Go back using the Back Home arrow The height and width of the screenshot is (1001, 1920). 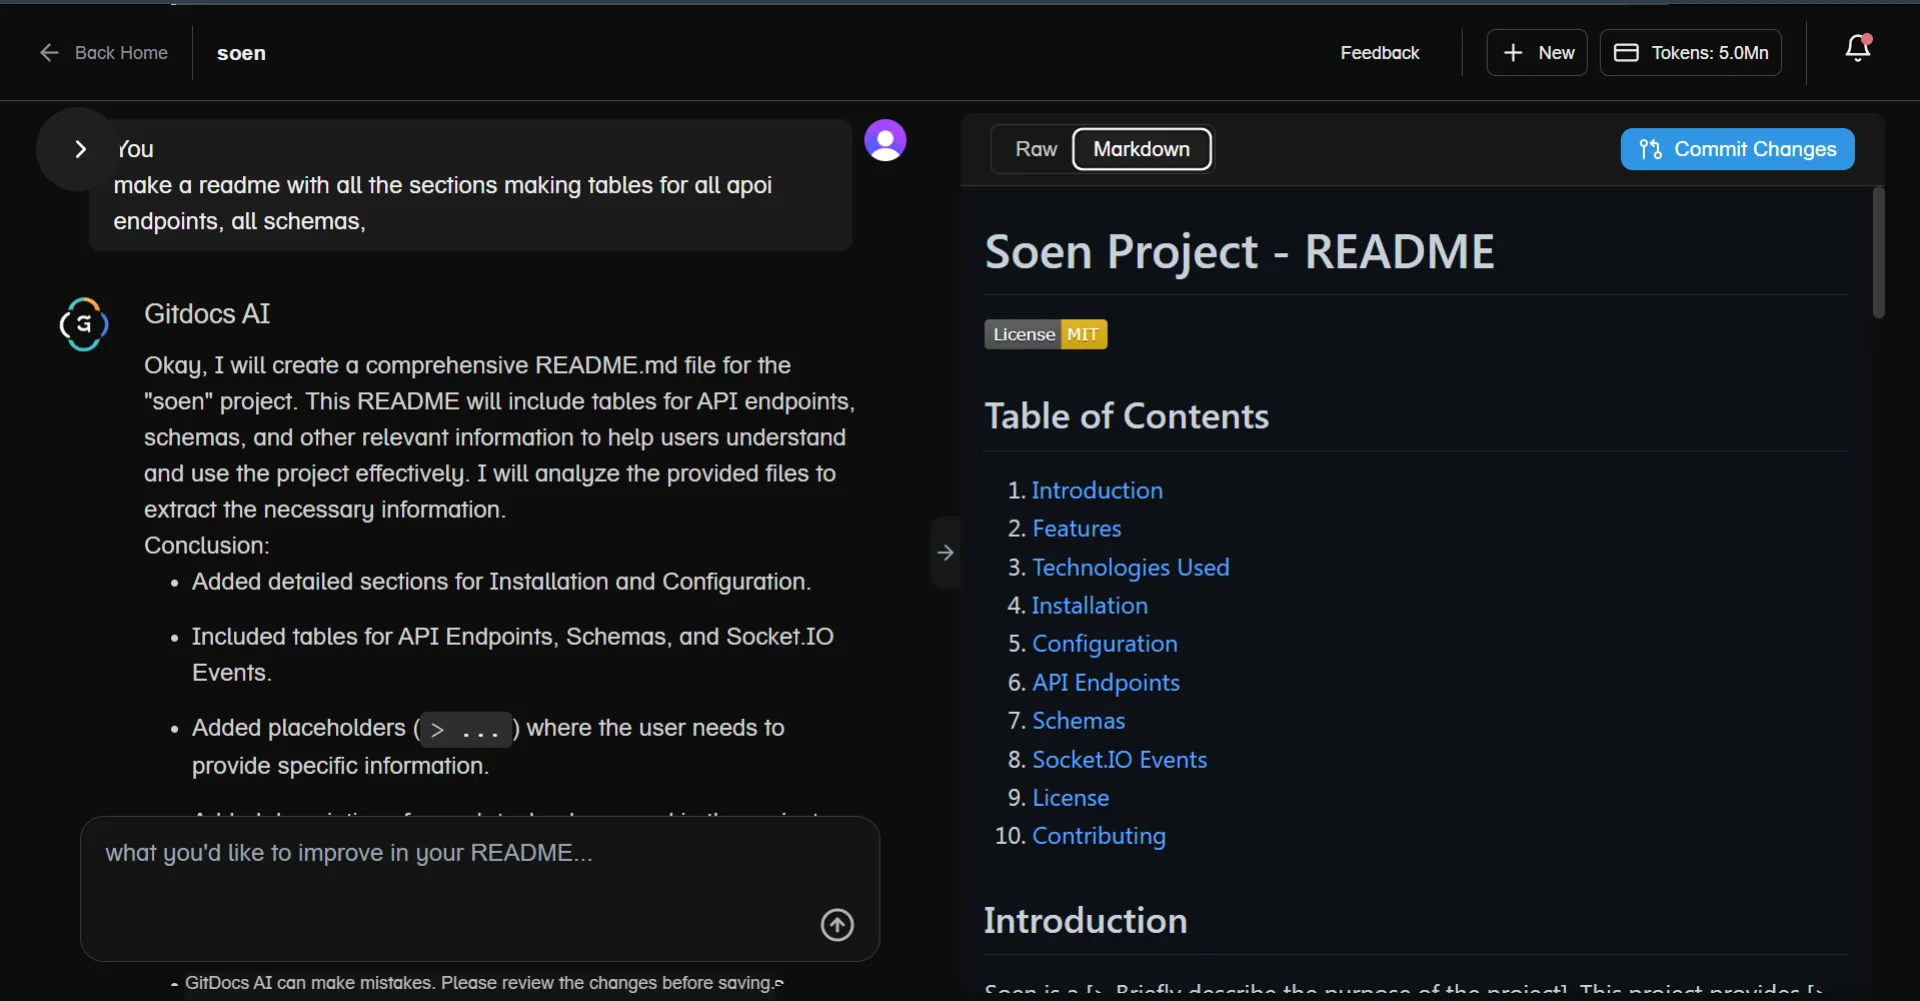coord(49,53)
